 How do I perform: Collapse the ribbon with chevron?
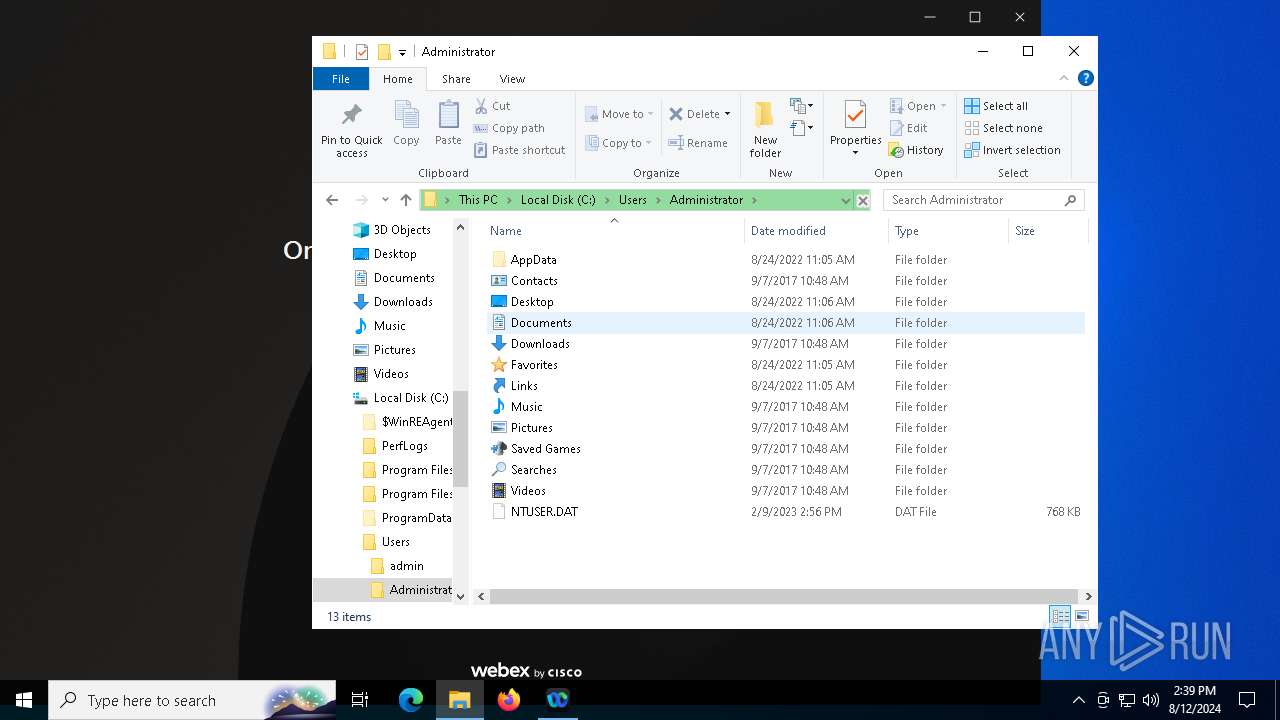click(1064, 78)
